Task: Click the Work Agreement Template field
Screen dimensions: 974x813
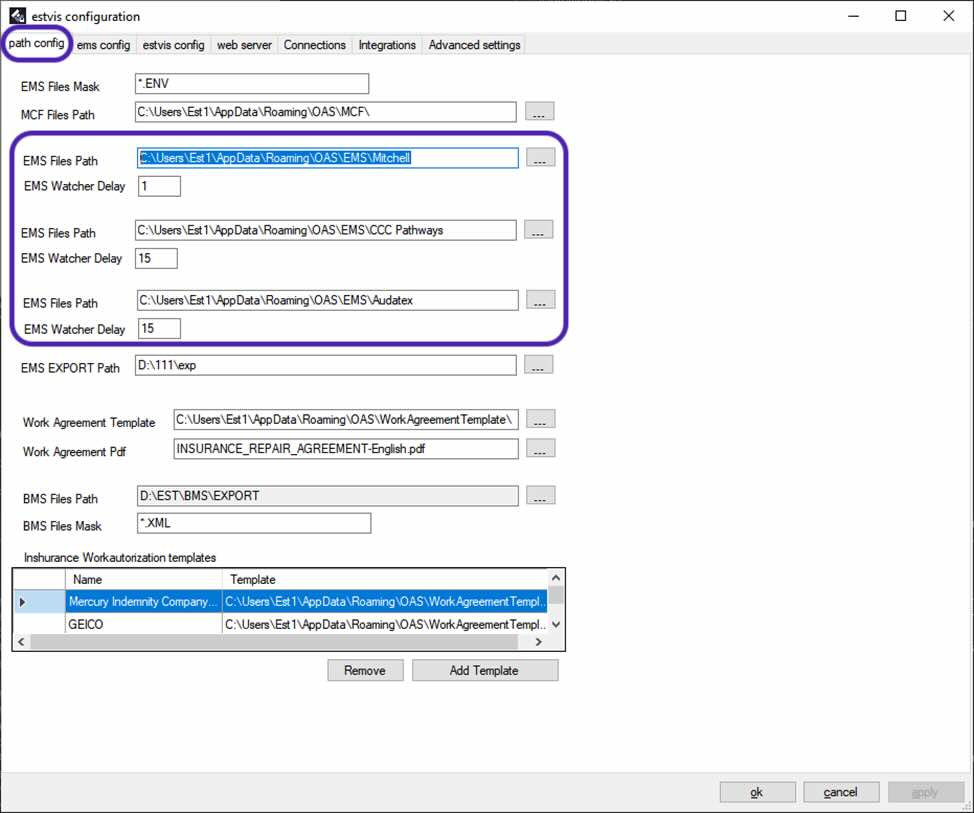Action: pos(346,420)
